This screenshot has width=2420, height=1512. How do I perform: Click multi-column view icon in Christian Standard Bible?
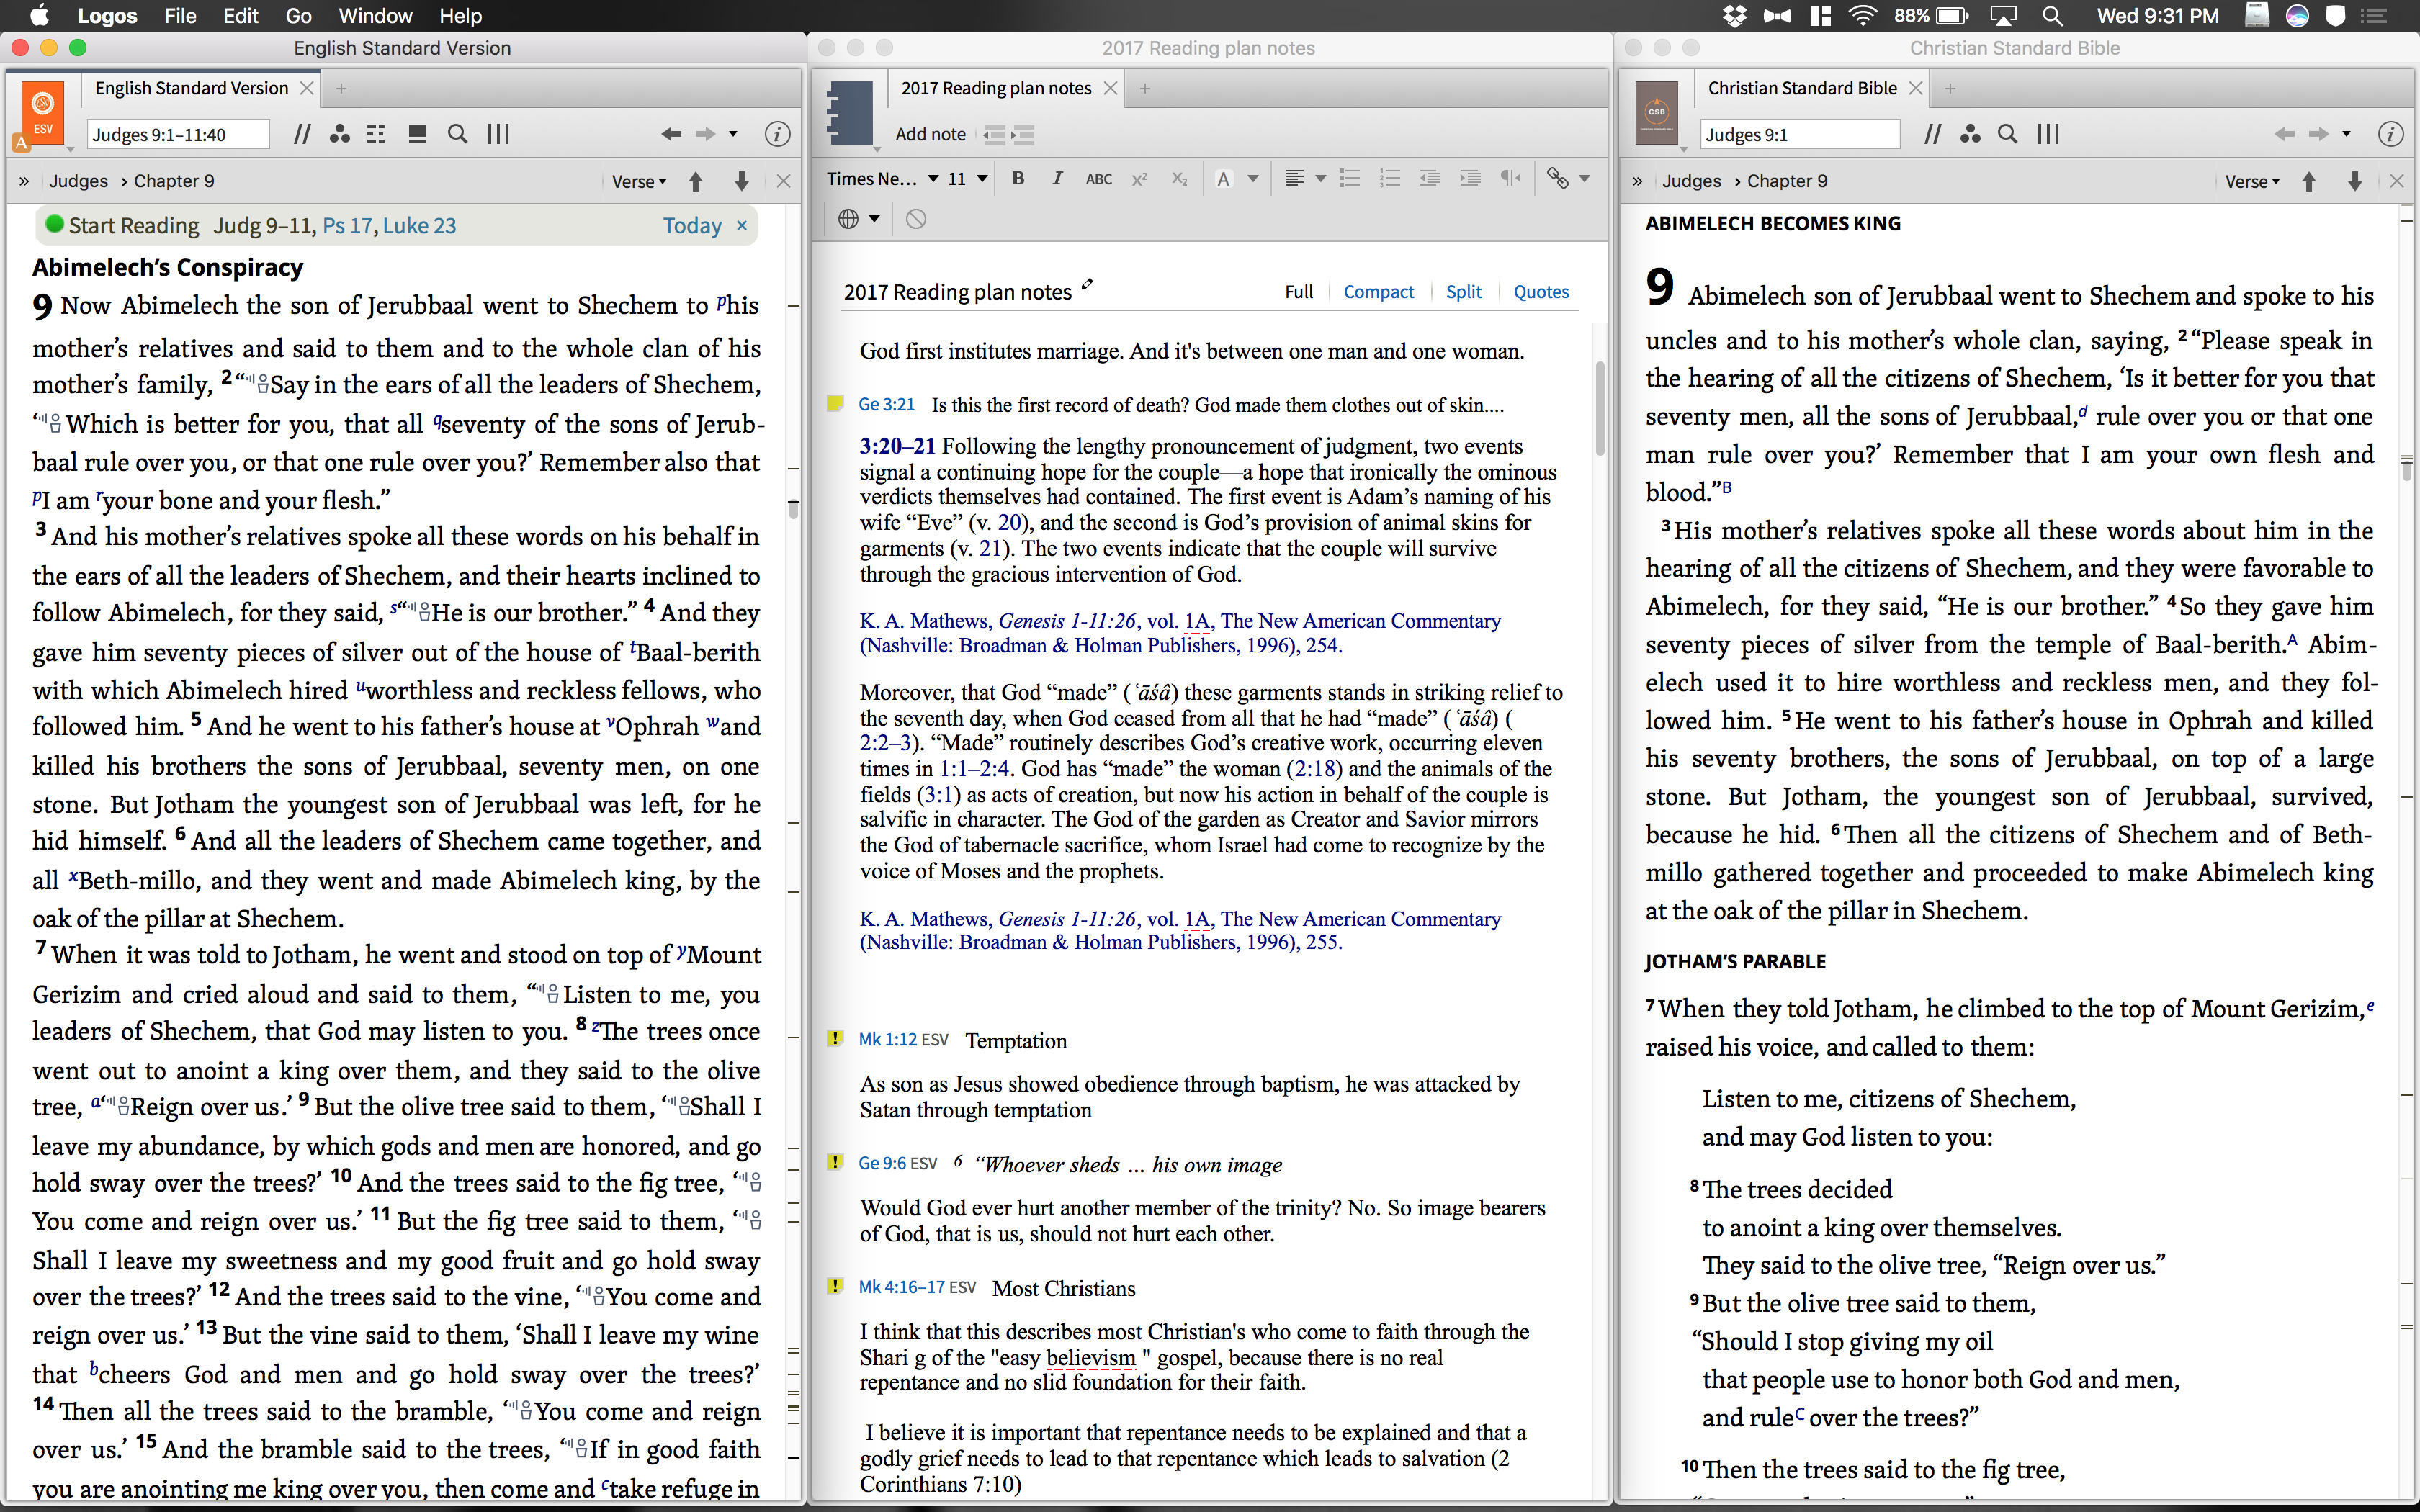(2048, 134)
